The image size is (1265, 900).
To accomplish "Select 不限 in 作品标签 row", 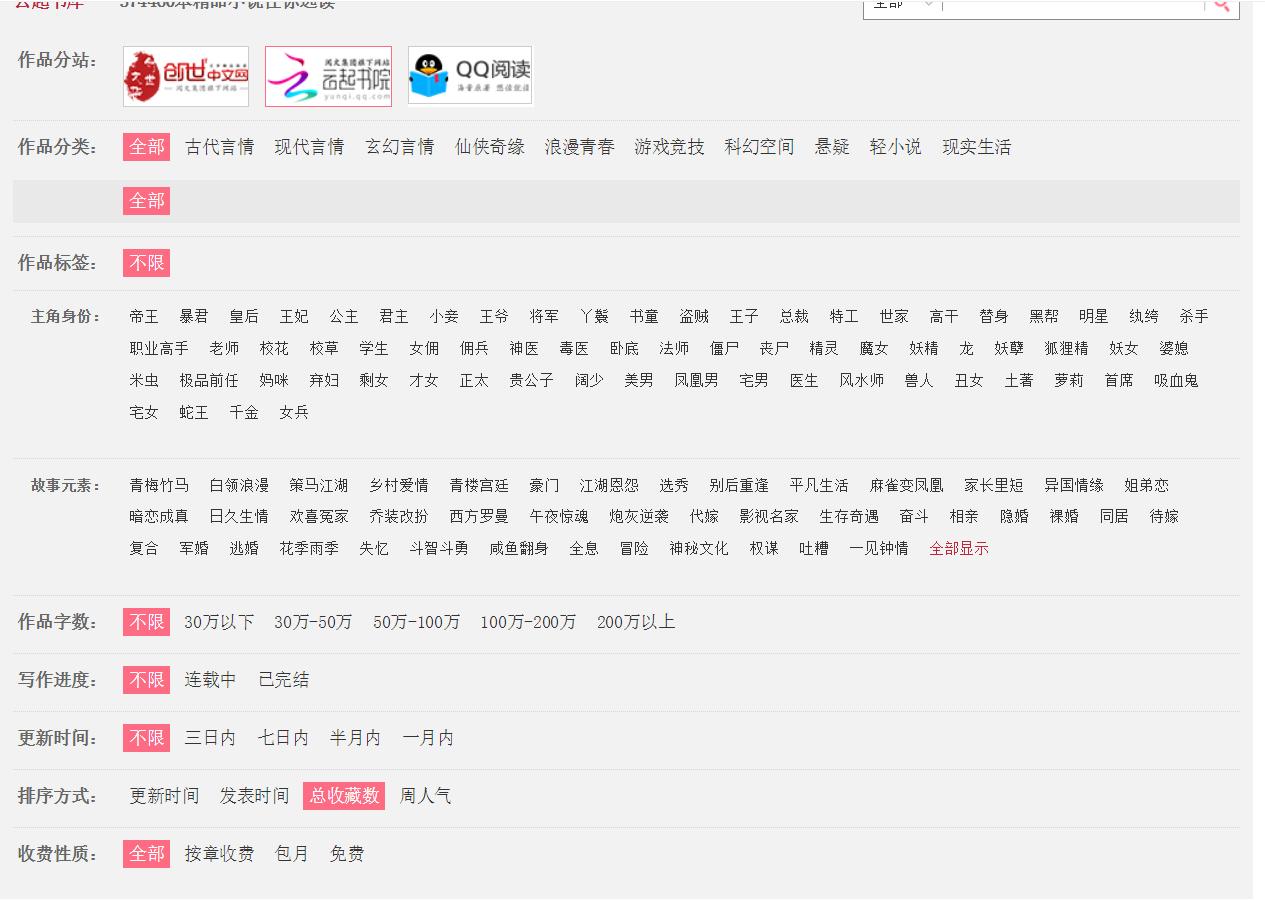I will click(x=147, y=263).
